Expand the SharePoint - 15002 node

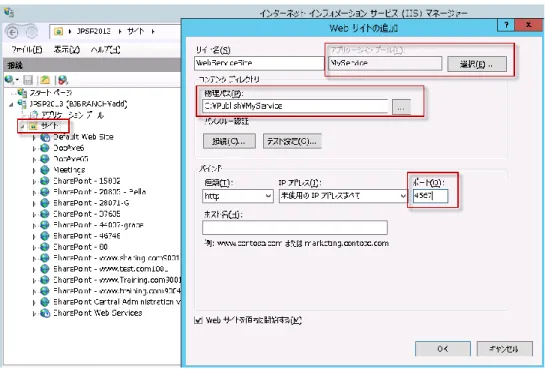tap(34, 182)
